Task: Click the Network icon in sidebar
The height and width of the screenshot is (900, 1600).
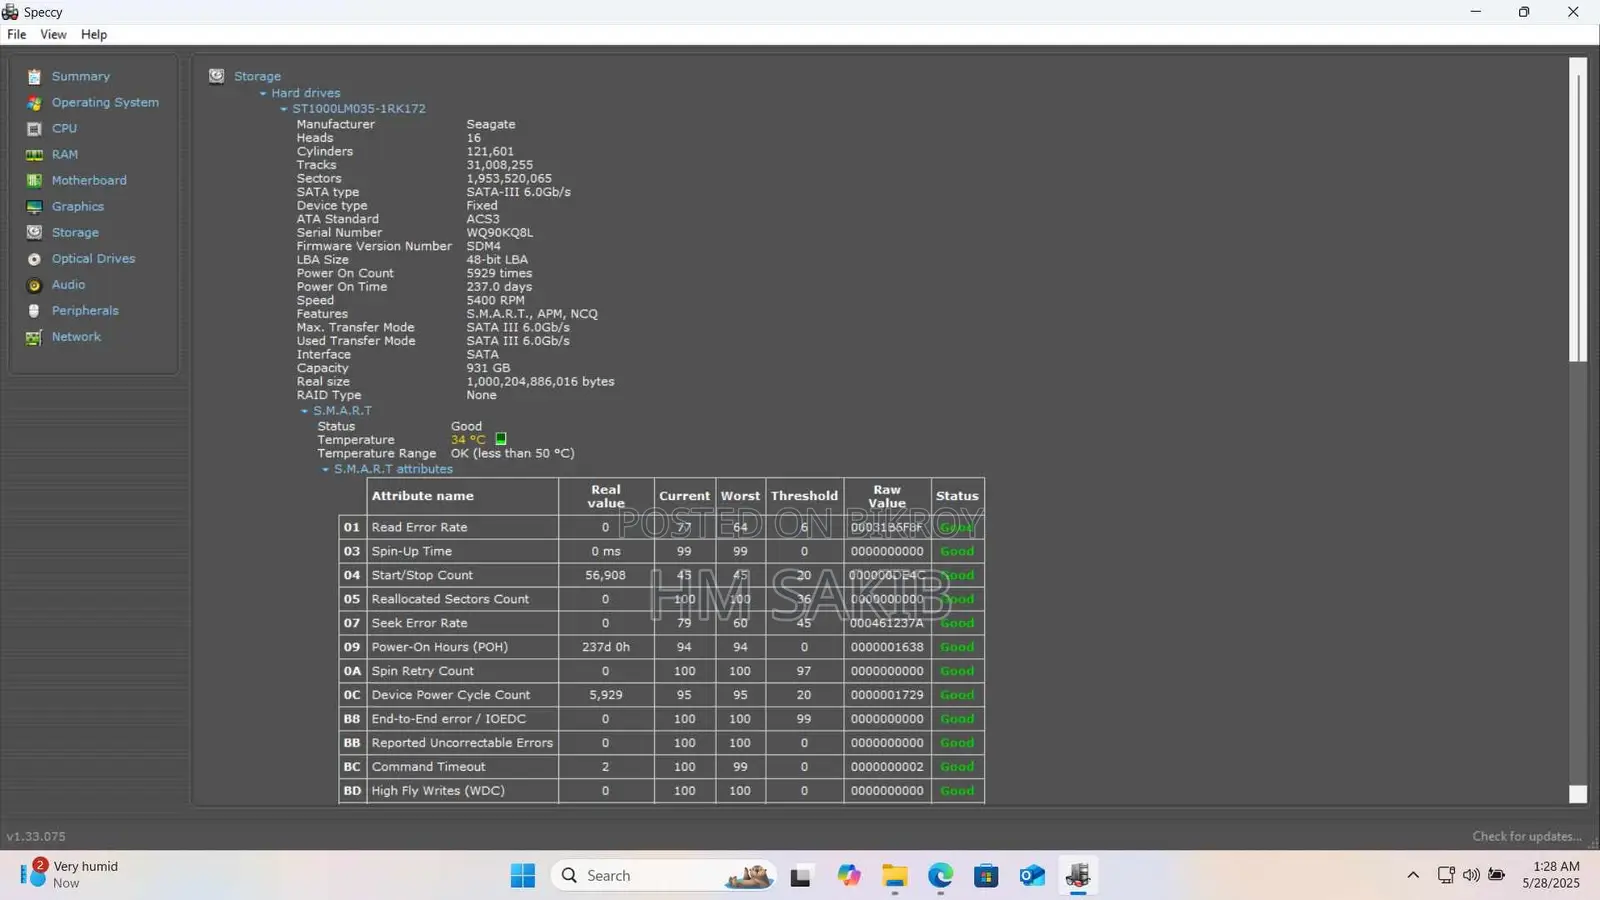Action: point(34,337)
